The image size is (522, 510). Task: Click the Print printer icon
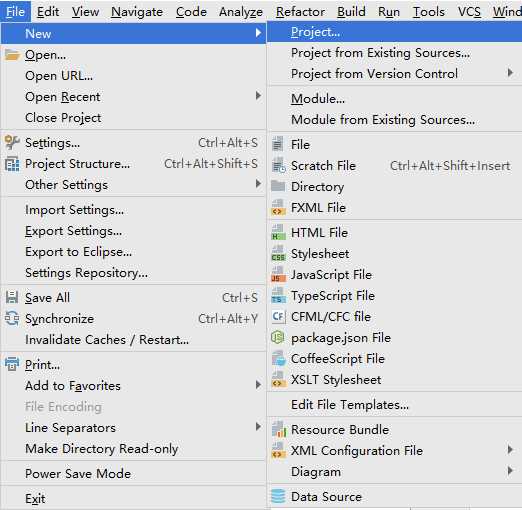tap(12, 364)
